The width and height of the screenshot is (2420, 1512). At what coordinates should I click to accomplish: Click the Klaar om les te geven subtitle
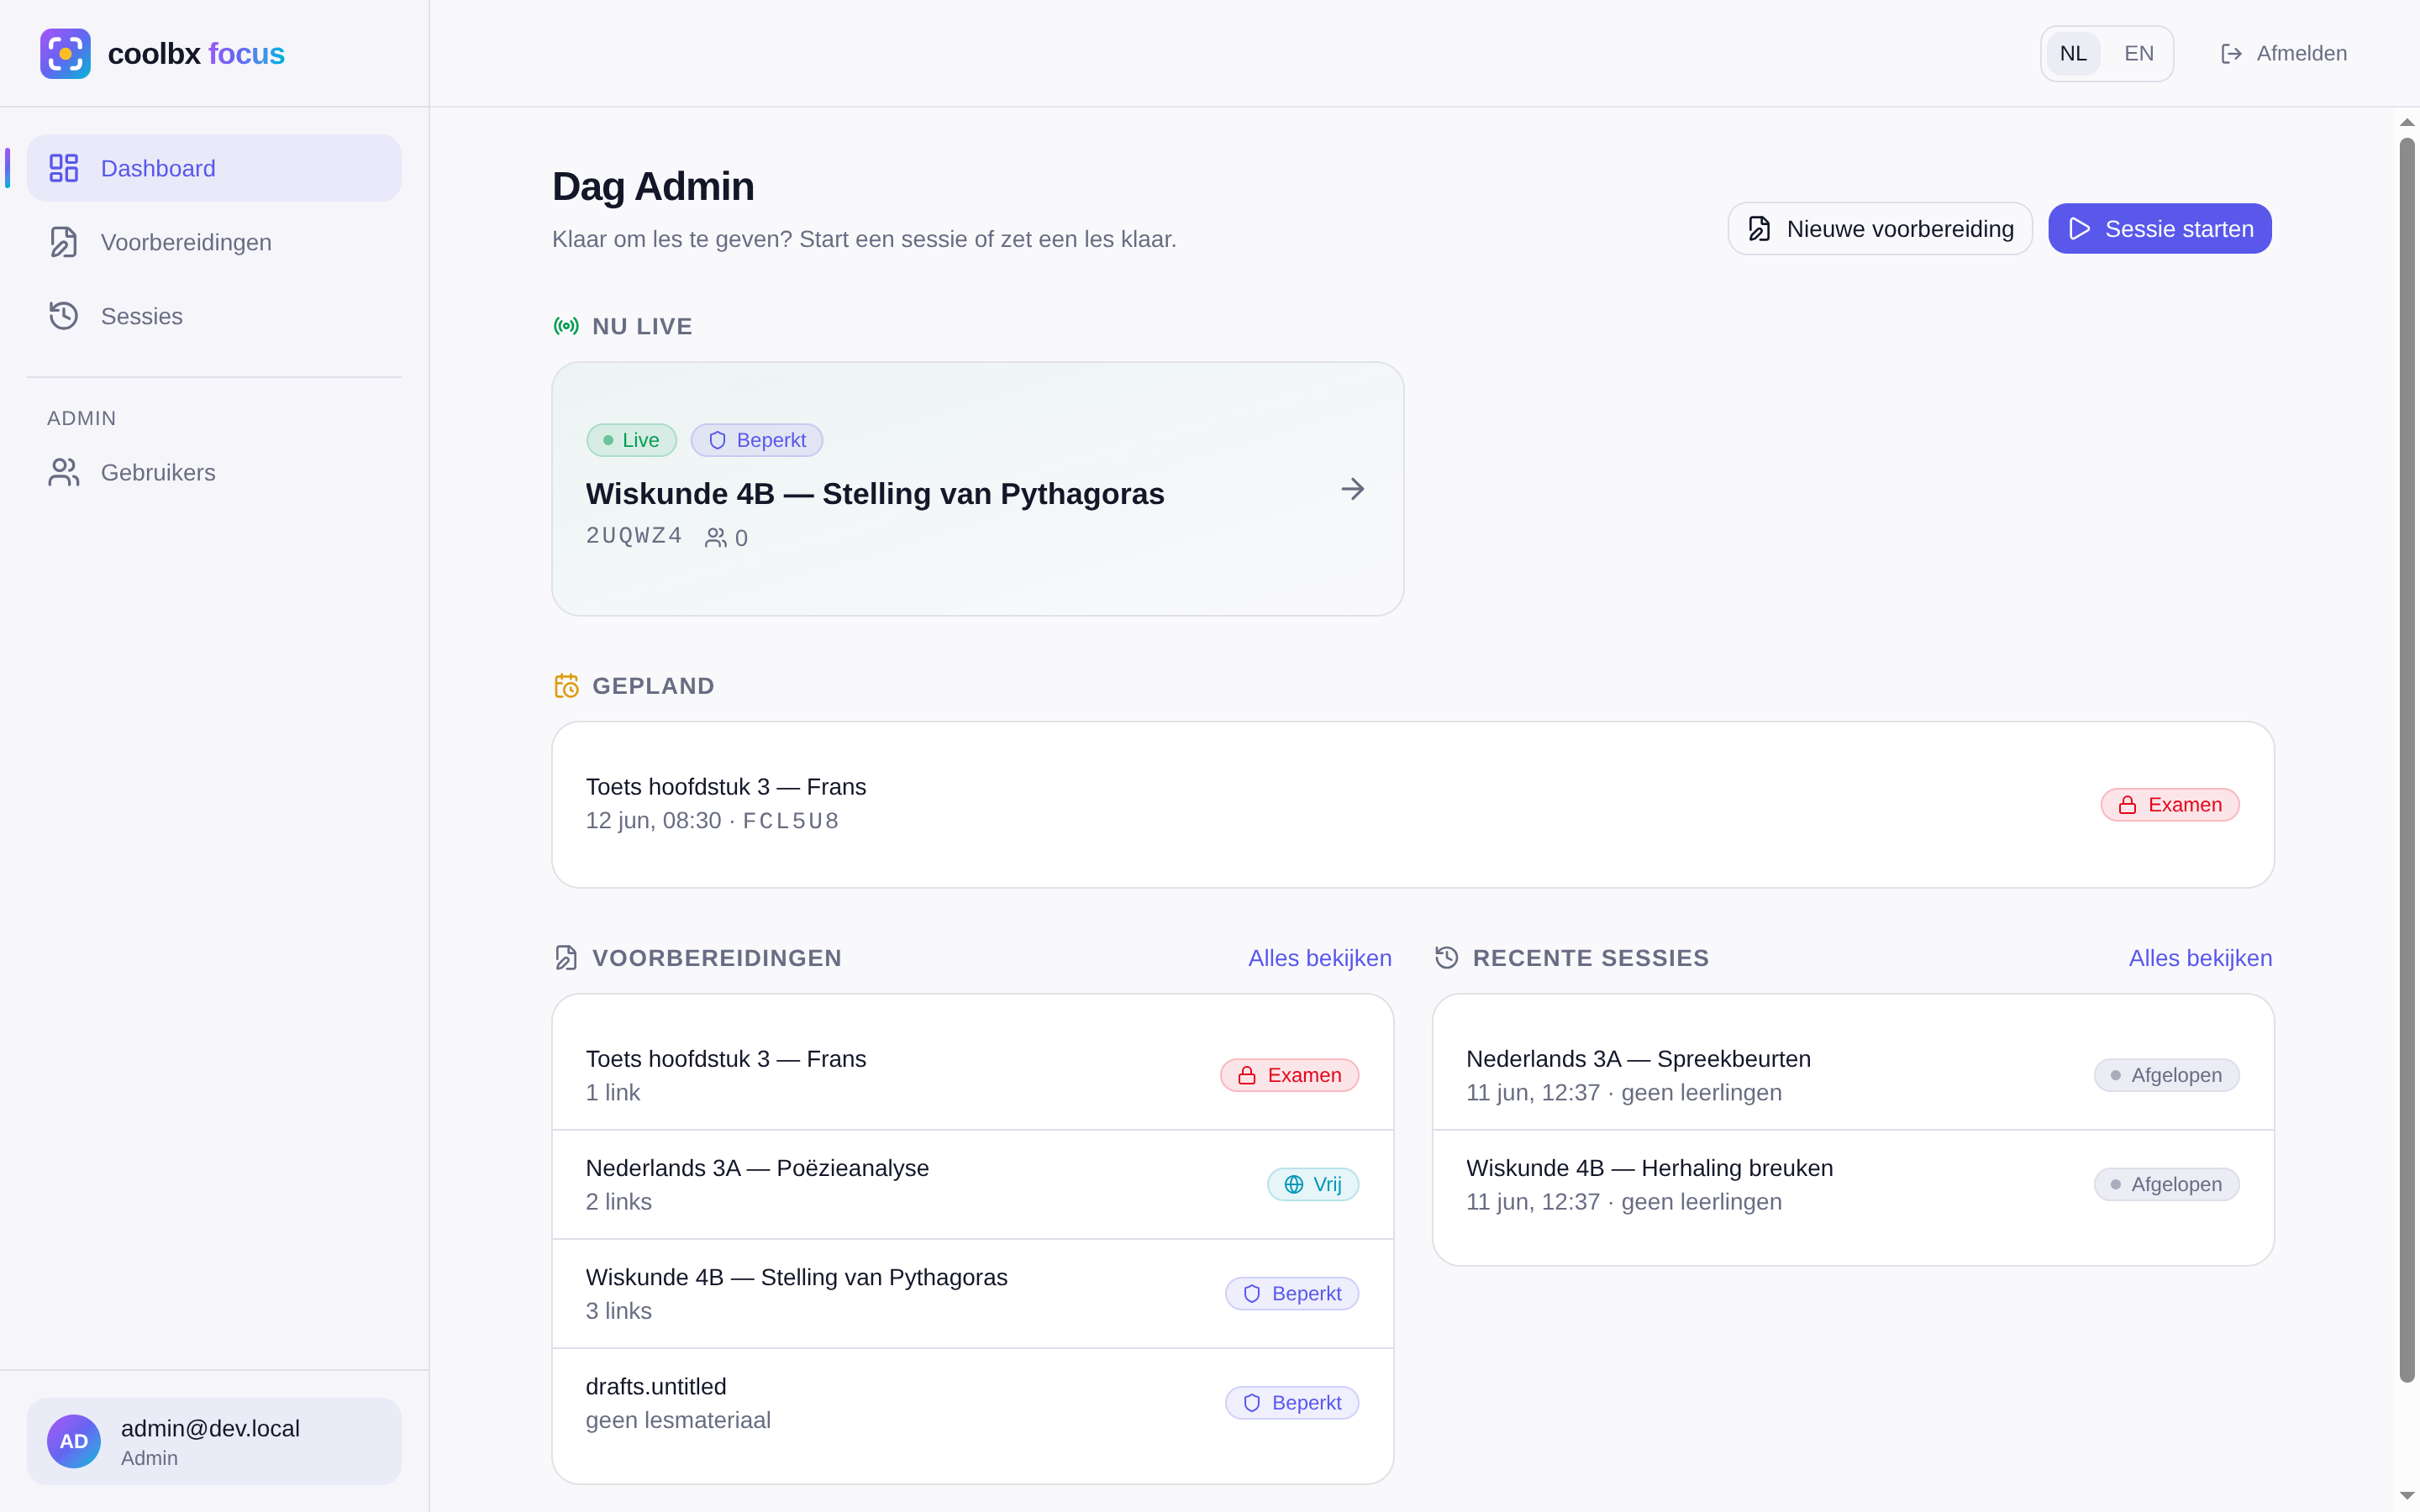pos(864,239)
